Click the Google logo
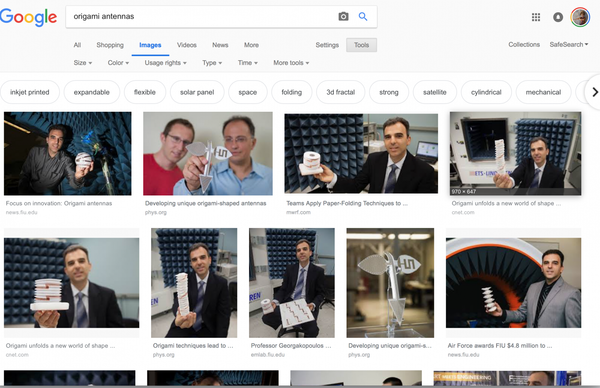This screenshot has width=600, height=388. click(x=28, y=17)
